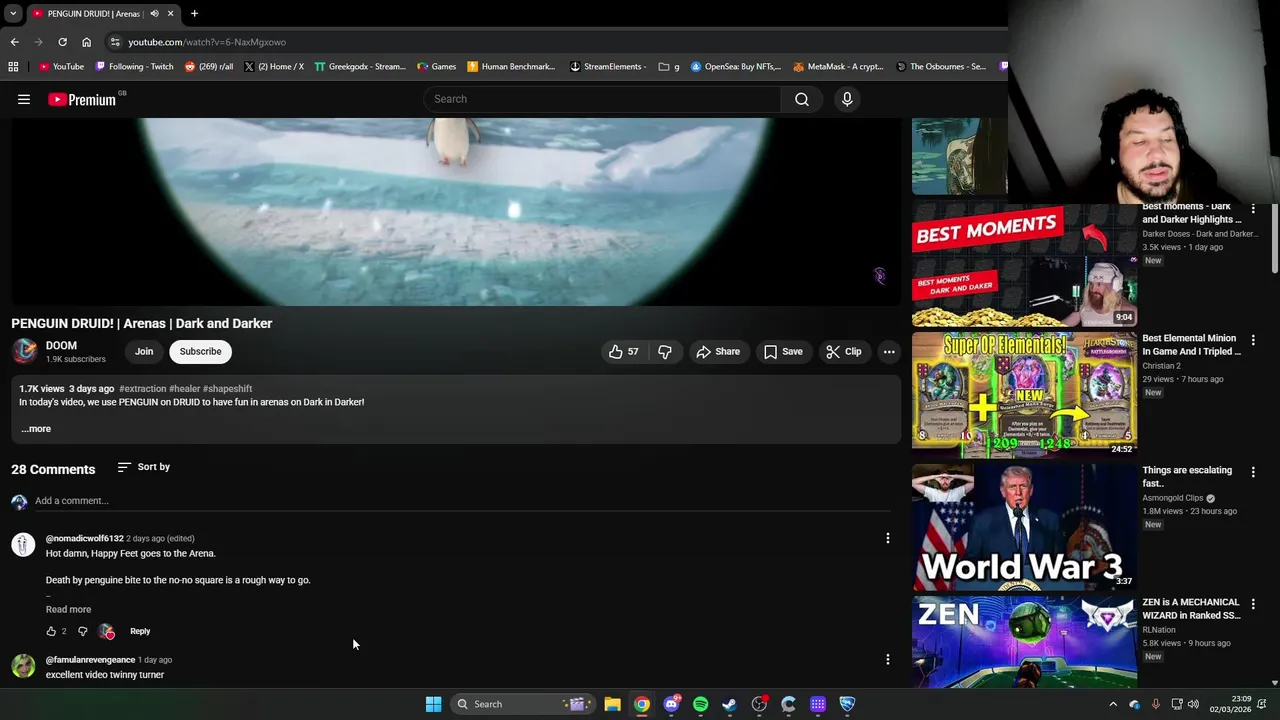
Task: Open the browser home page icon
Action: (86, 42)
